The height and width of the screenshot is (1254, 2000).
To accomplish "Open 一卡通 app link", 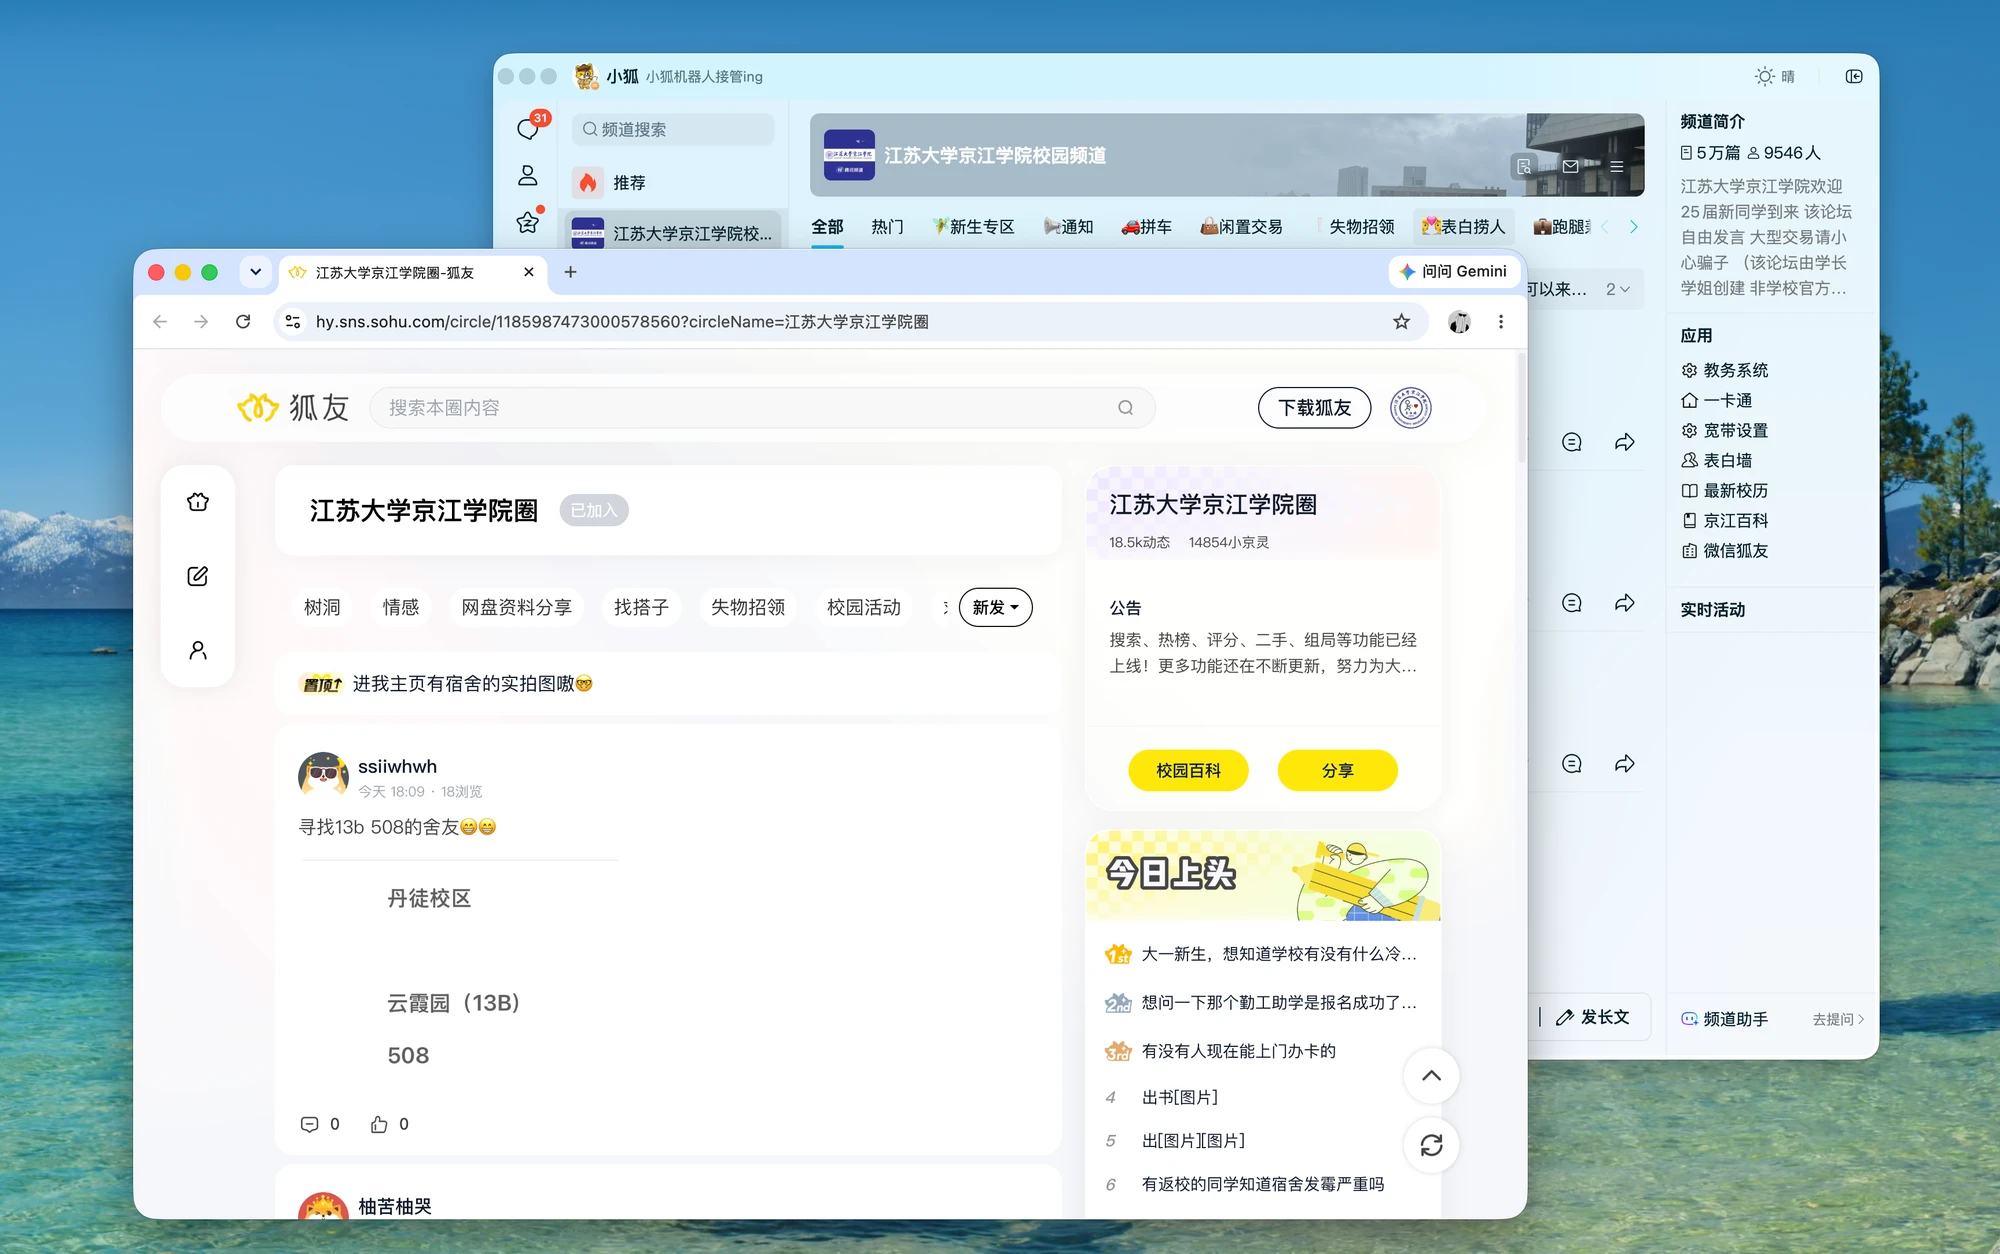I will pos(1717,400).
